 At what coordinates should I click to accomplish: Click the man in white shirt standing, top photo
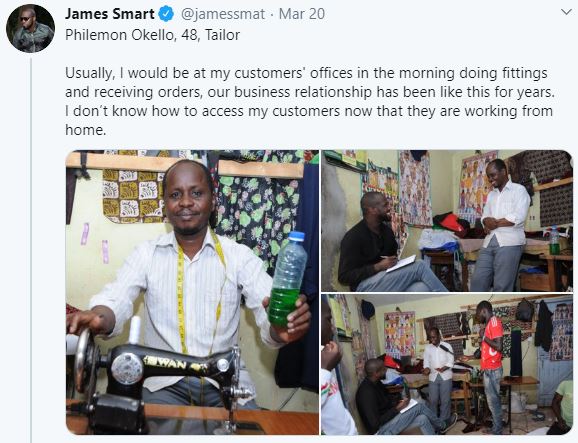click(x=501, y=225)
